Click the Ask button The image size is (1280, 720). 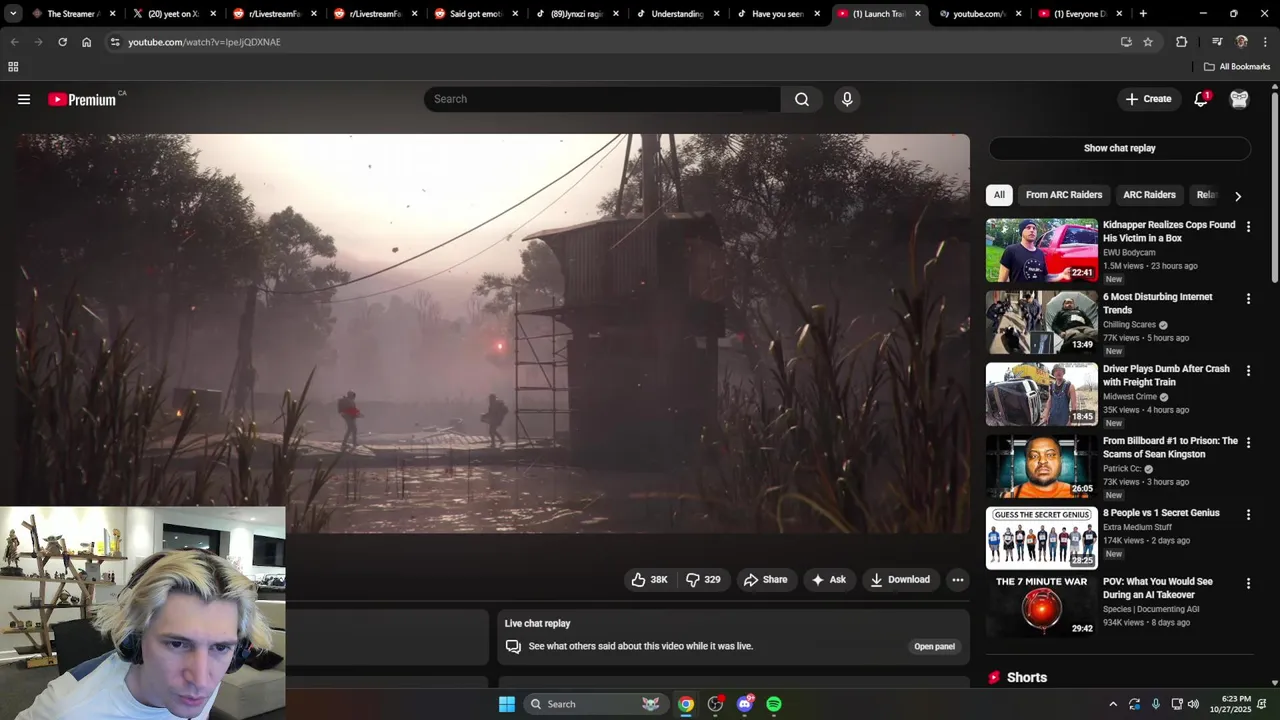(829, 580)
